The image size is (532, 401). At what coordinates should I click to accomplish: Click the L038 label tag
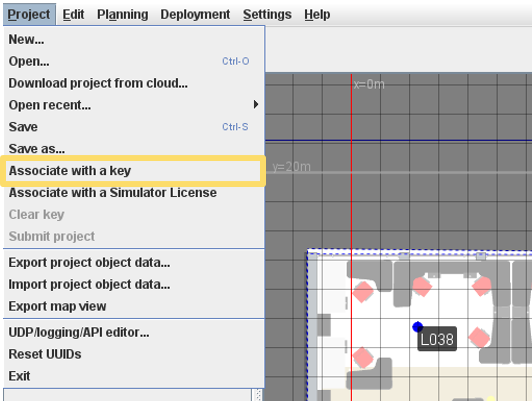point(437,339)
